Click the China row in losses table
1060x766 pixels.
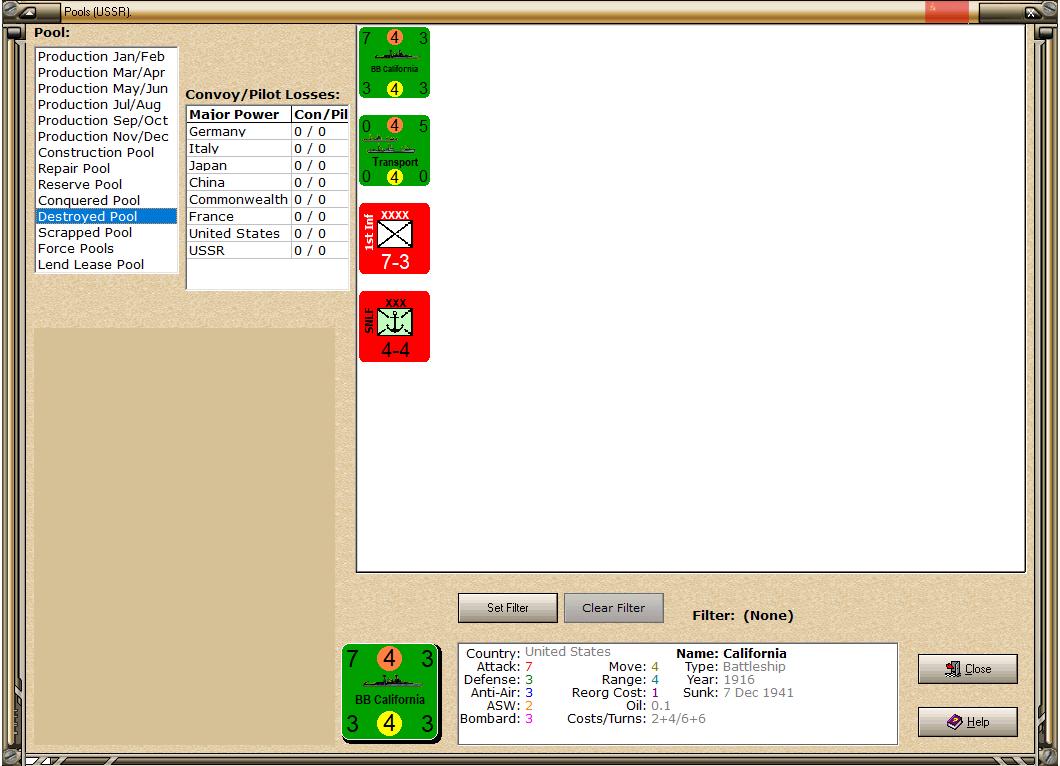(x=268, y=183)
